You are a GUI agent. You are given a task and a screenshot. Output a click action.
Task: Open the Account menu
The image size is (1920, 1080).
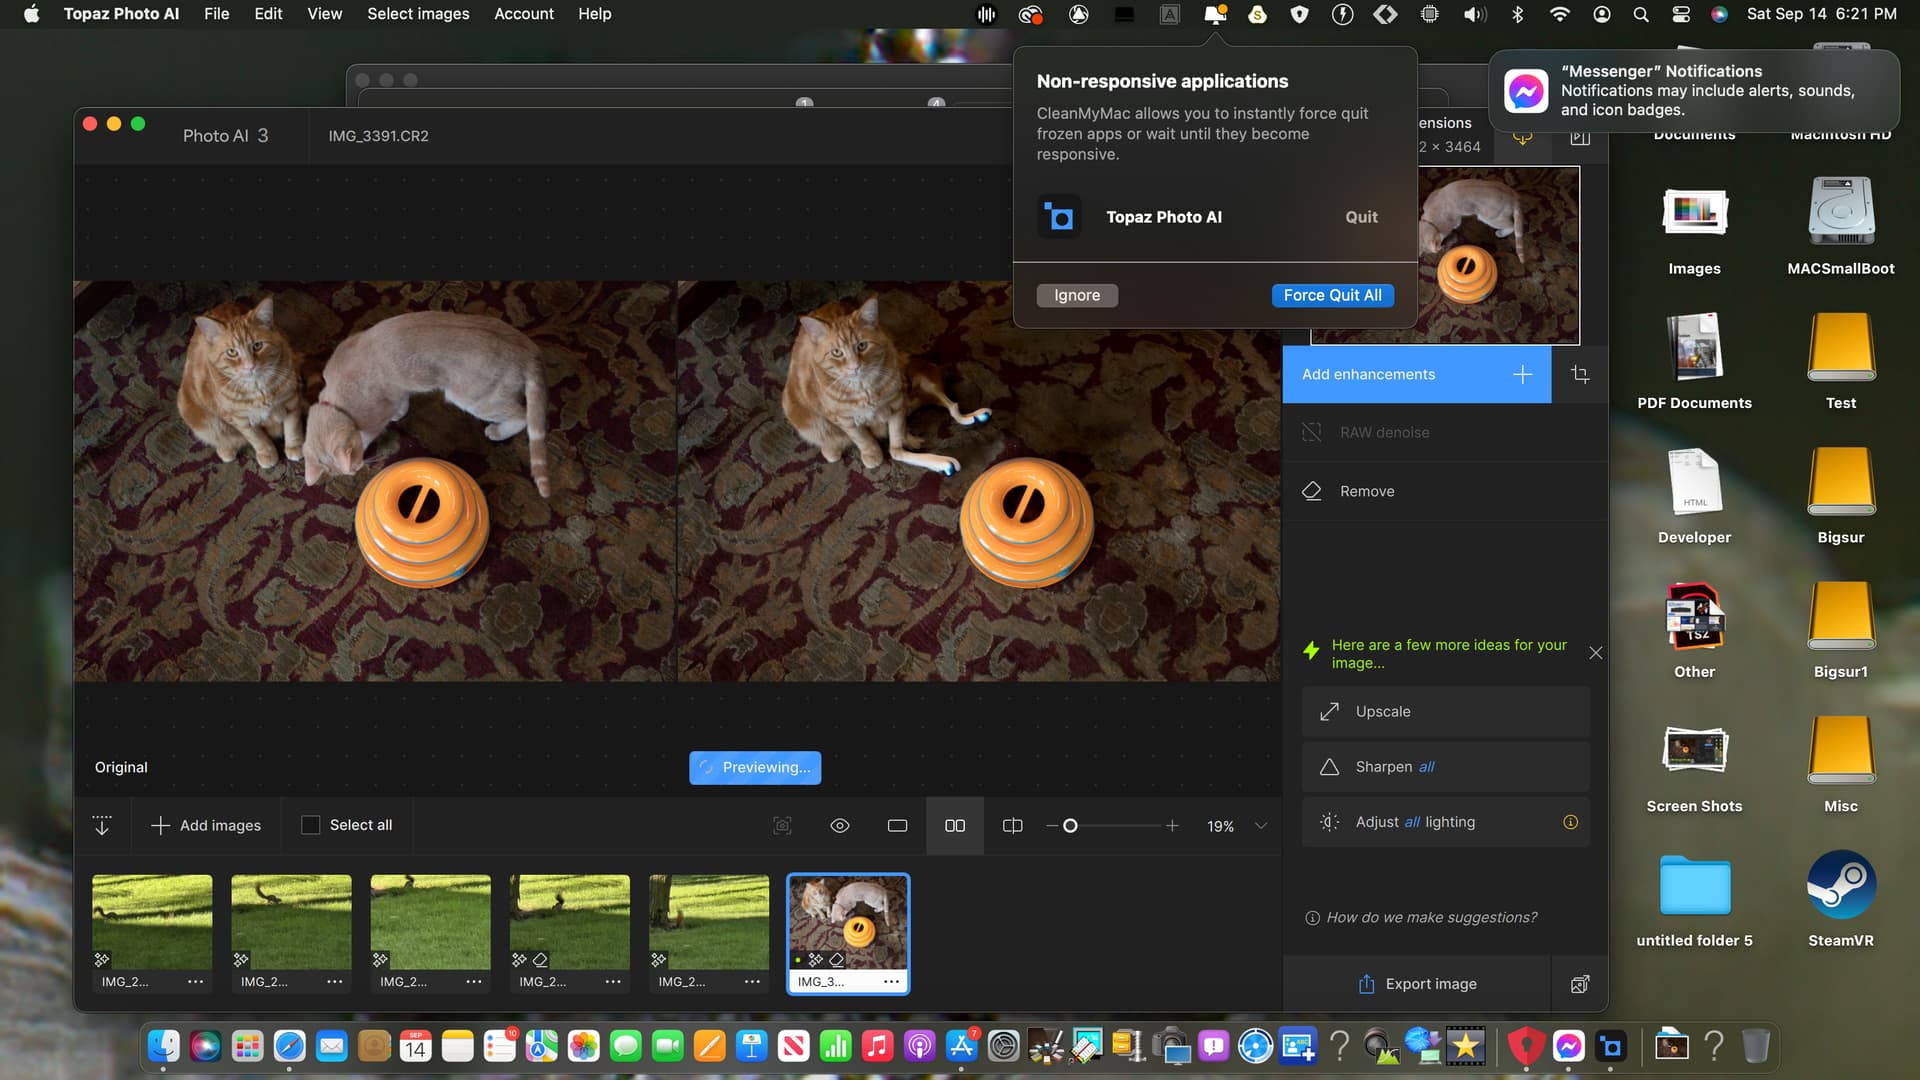coord(523,14)
